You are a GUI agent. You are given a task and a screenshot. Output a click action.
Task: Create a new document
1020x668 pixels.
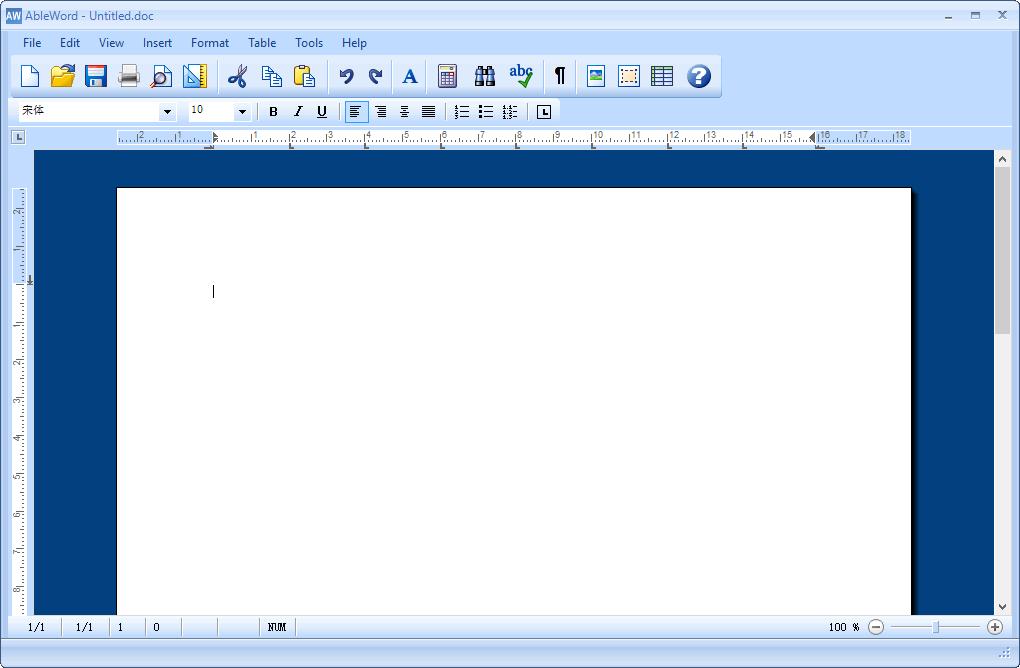tap(30, 76)
